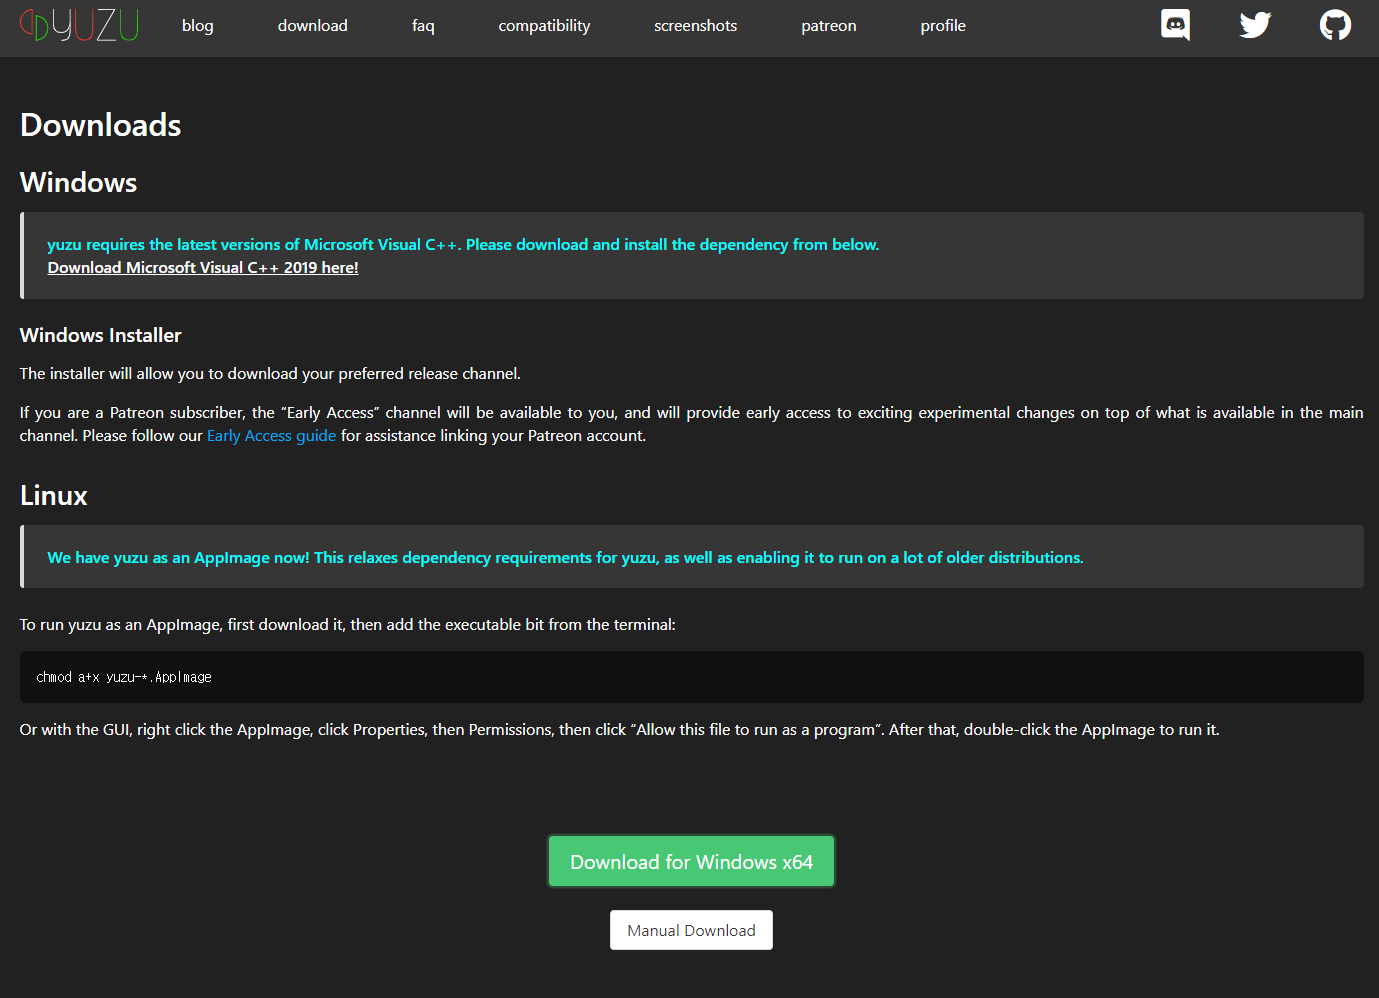The width and height of the screenshot is (1379, 998).
Task: Click the 'yuzu requires the latest versions' notice text
Action: (x=463, y=245)
